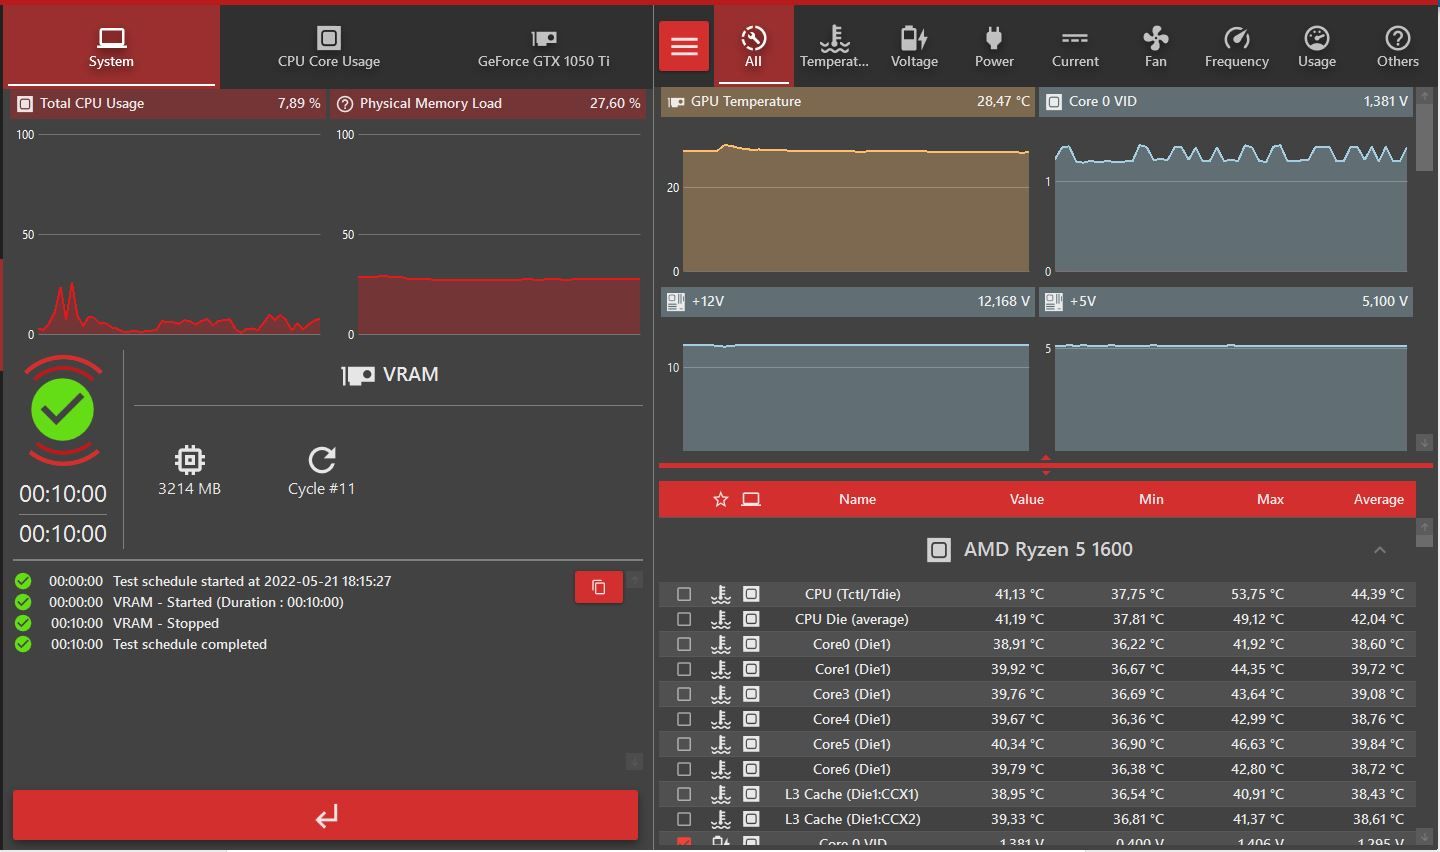The image size is (1440, 852).
Task: Tick the CPU Die (average) checkbox
Action: click(x=684, y=619)
